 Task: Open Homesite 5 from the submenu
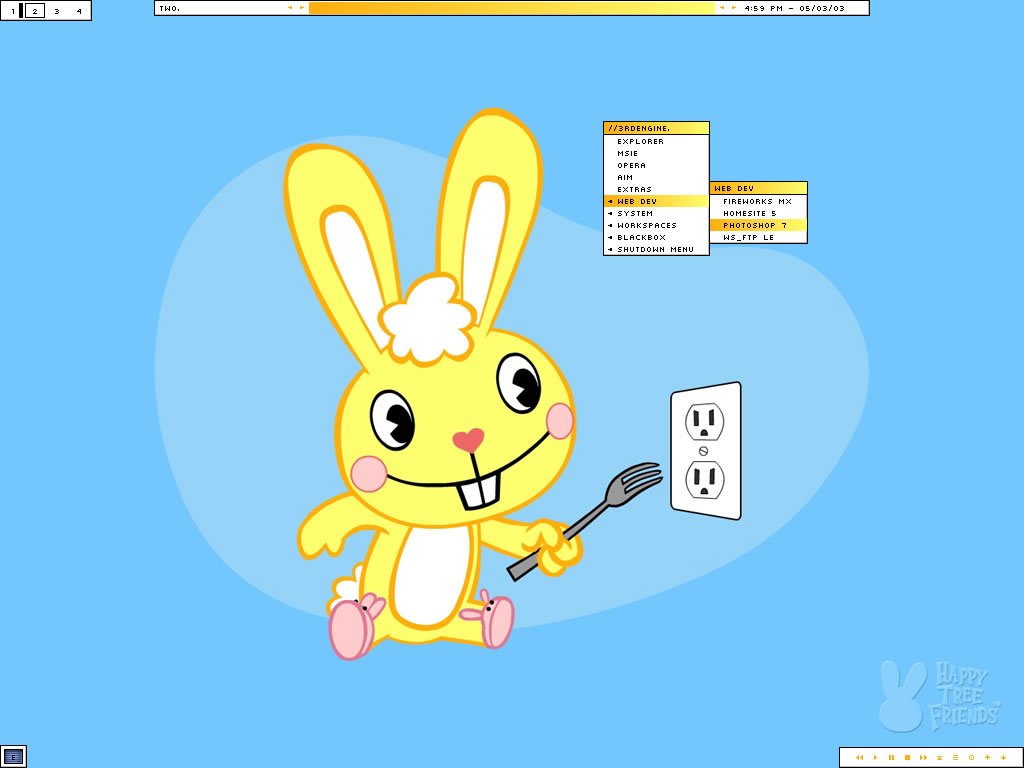point(758,213)
